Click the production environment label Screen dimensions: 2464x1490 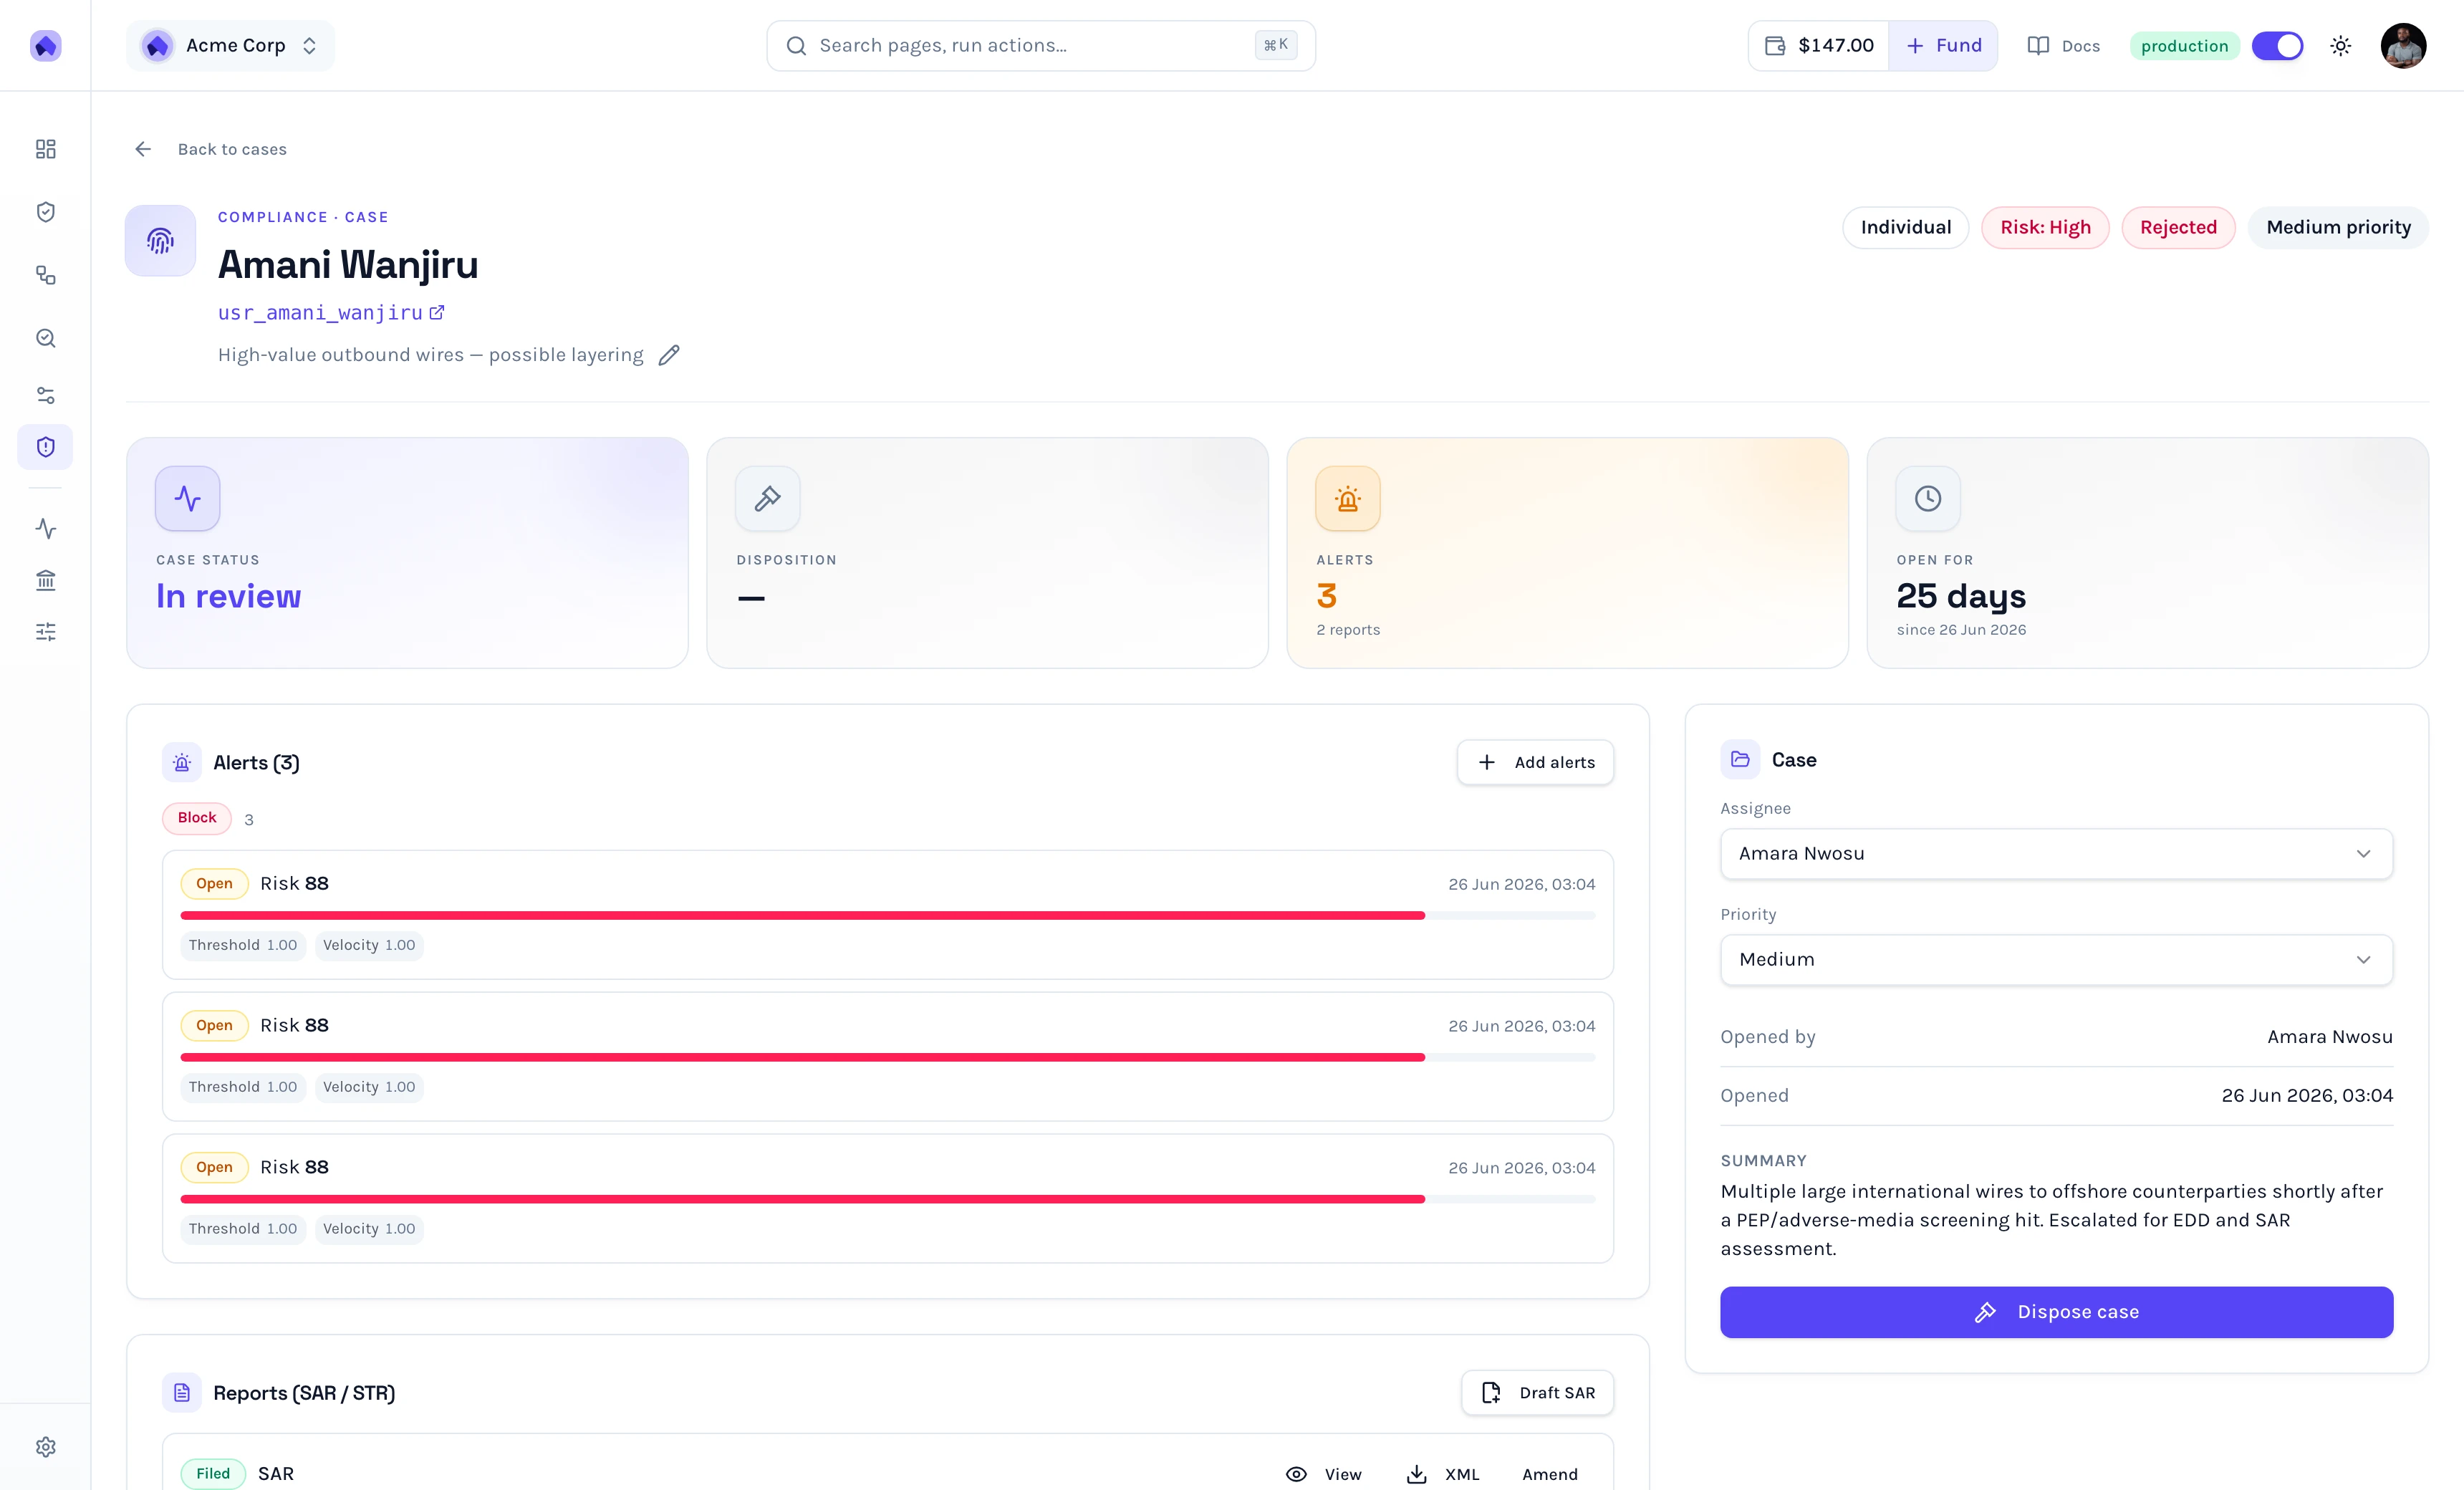[x=2184, y=45]
